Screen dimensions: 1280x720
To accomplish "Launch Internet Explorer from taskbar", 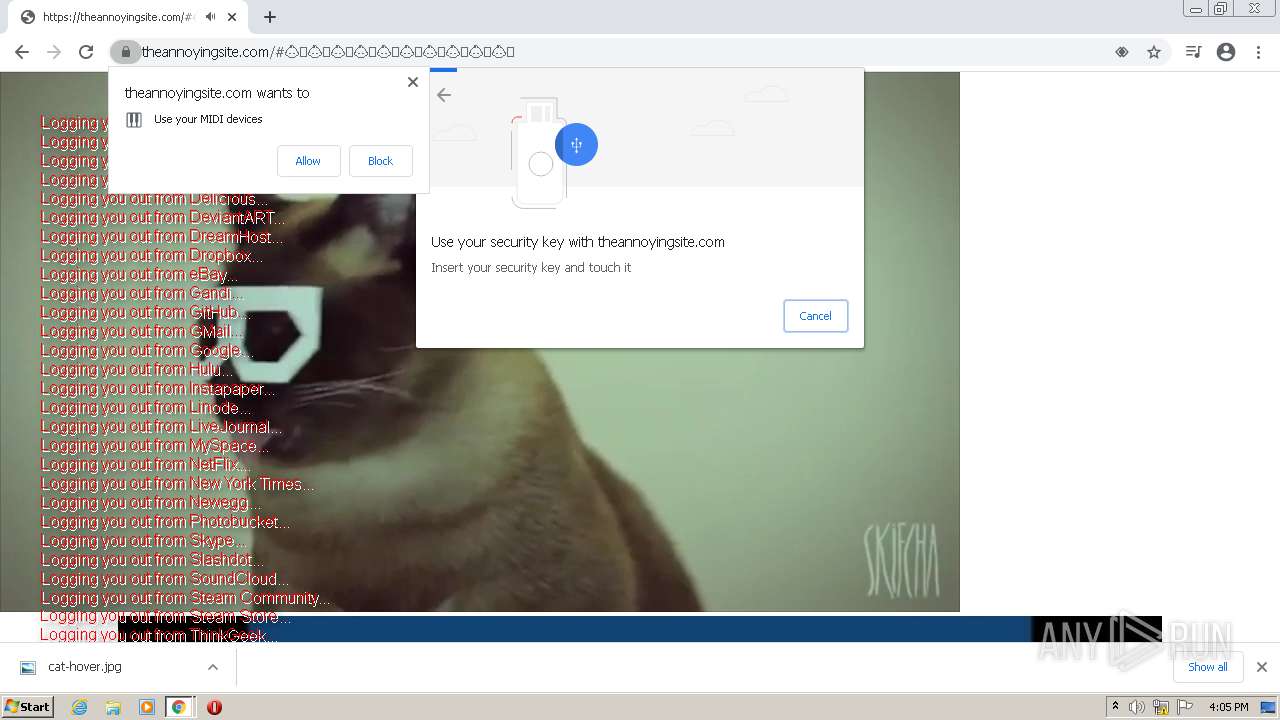I will click(x=79, y=707).
